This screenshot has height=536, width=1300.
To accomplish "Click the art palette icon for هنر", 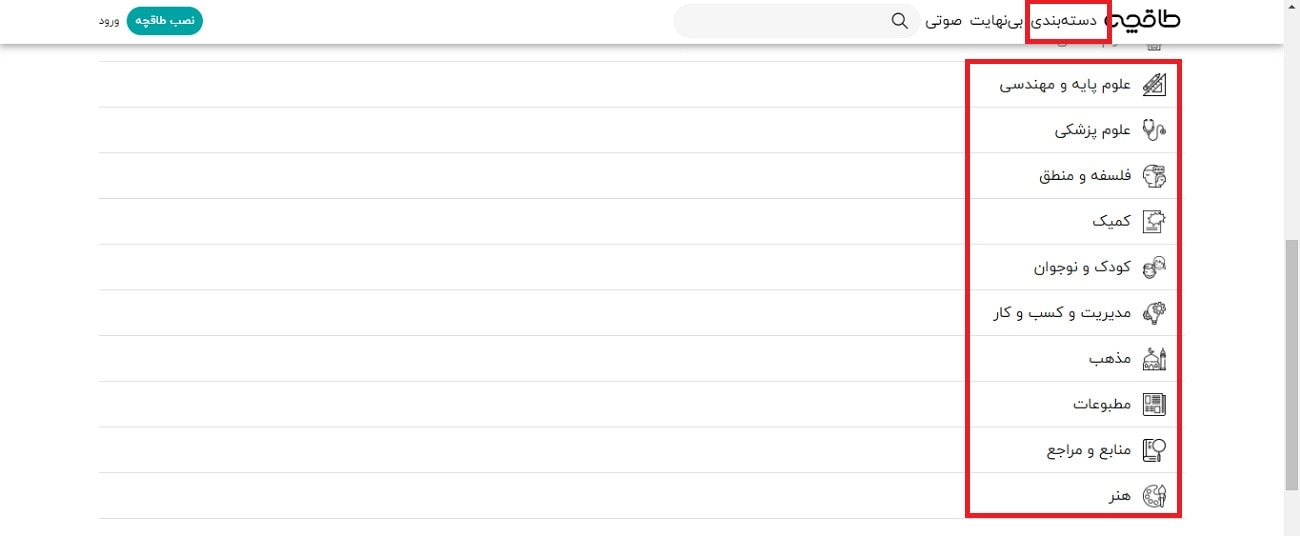I will click(x=1154, y=496).
